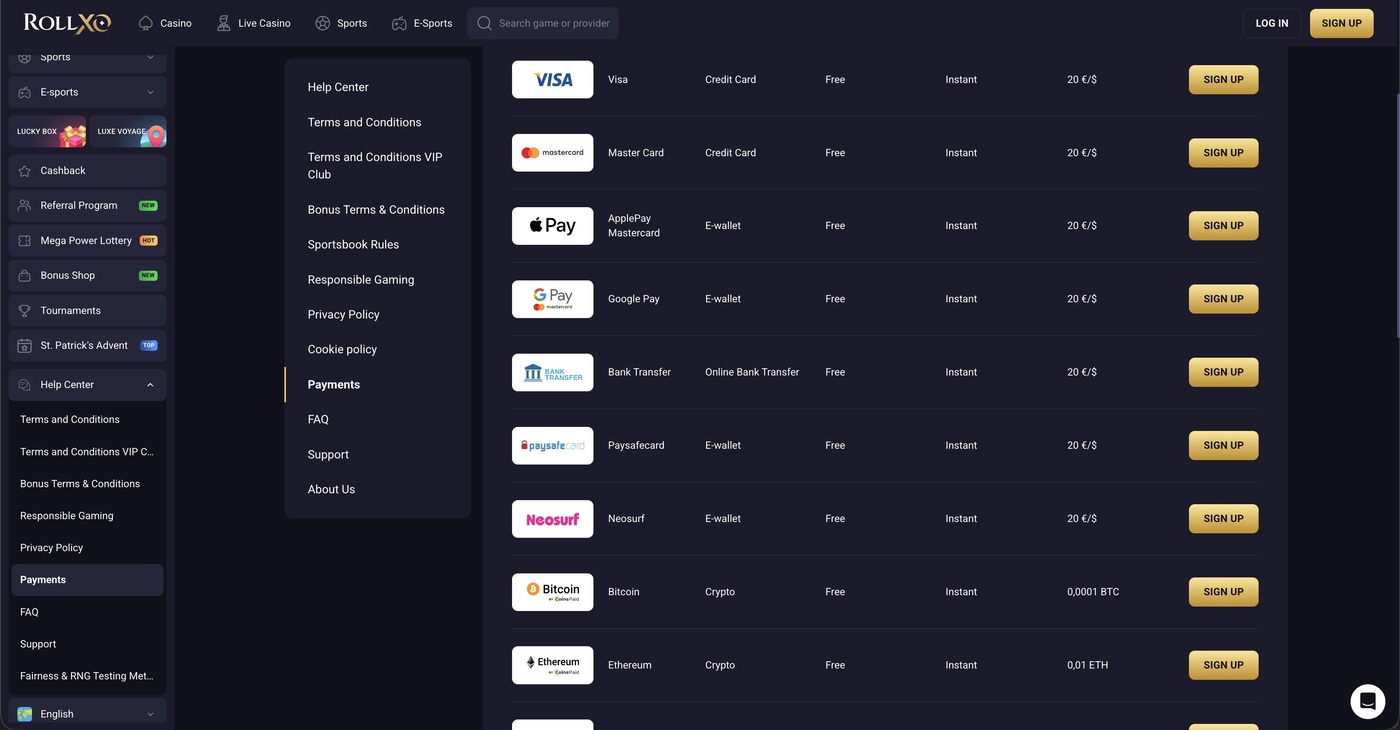Click the Tournaments trophy icon
Viewport: 1400px width, 730px height.
point(25,311)
